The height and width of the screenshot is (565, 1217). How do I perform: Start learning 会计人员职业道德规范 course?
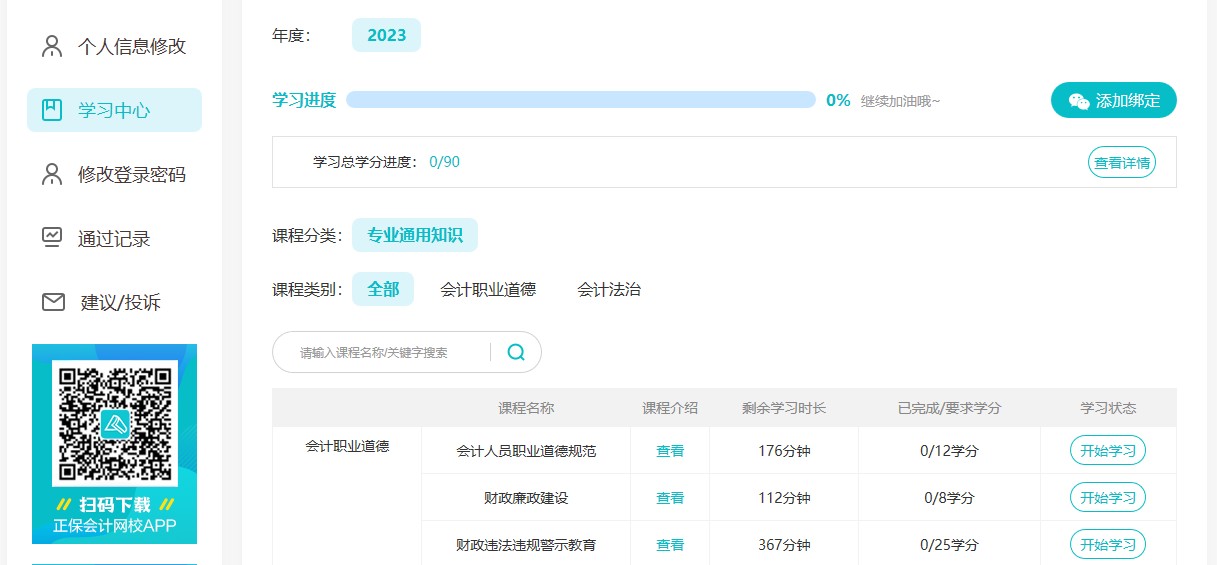pos(1107,451)
